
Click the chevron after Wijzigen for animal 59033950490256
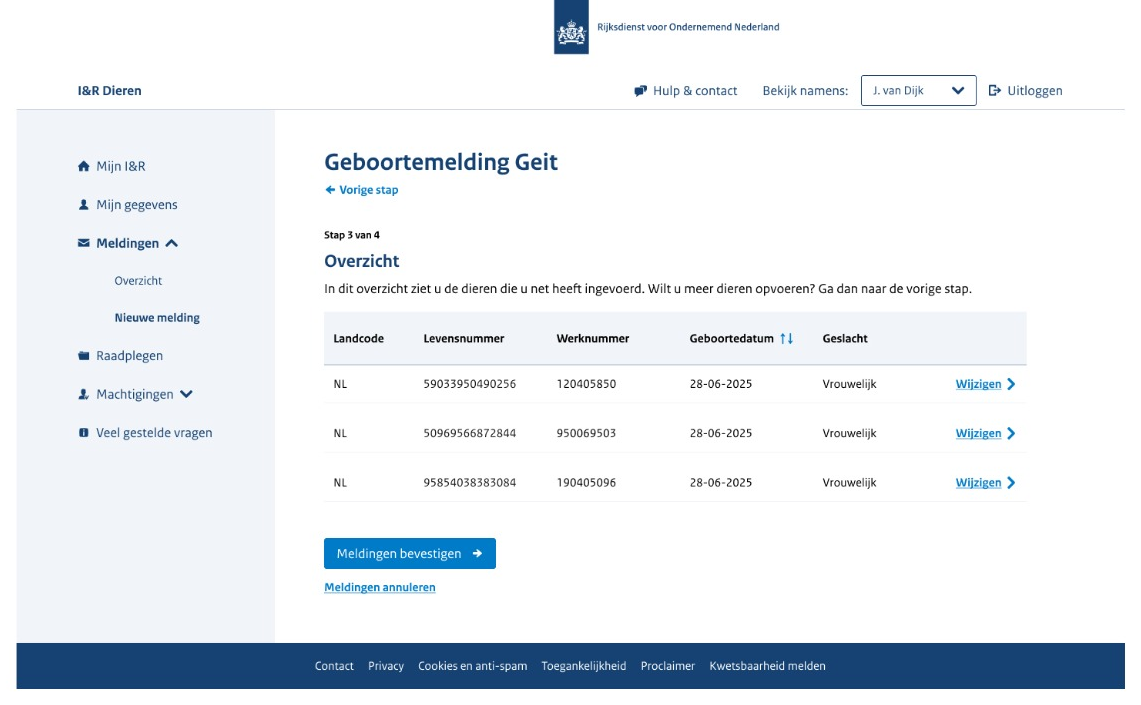[1011, 384]
